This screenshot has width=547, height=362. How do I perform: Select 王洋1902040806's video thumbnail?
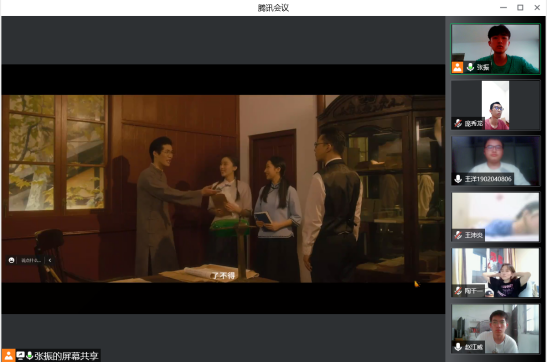pos(495,161)
